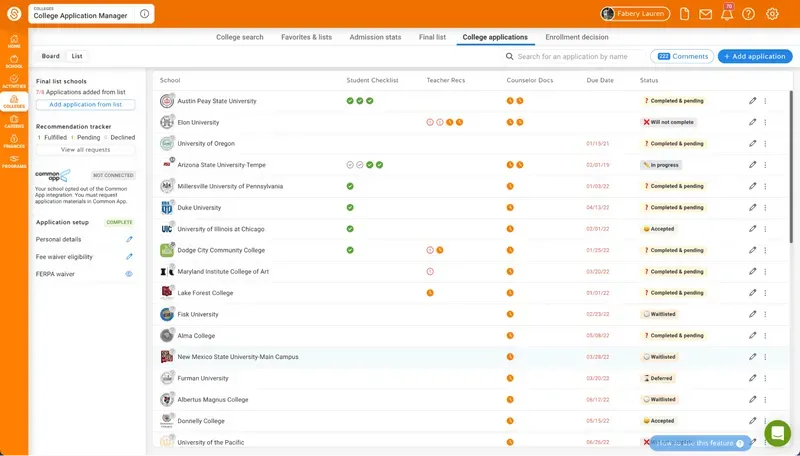Open more options for University of Illinois at Chicago

tap(765, 229)
